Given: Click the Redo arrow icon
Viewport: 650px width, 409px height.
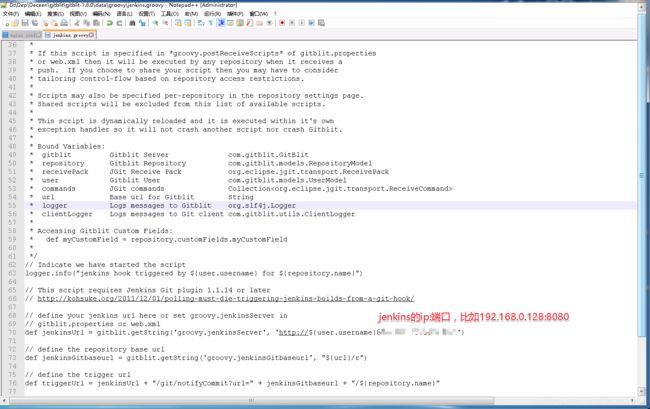Looking at the screenshot, I should pos(119,23).
